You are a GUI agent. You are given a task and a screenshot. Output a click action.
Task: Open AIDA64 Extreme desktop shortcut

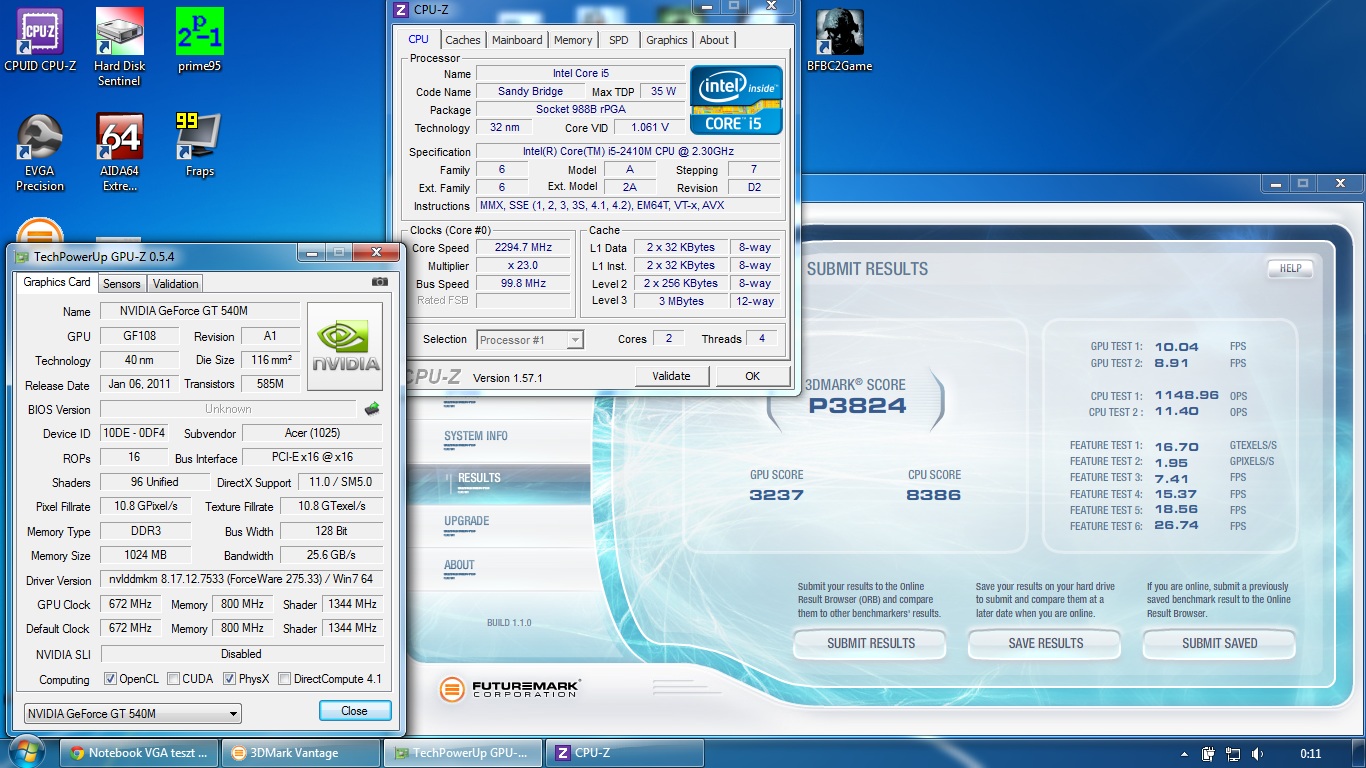click(119, 152)
